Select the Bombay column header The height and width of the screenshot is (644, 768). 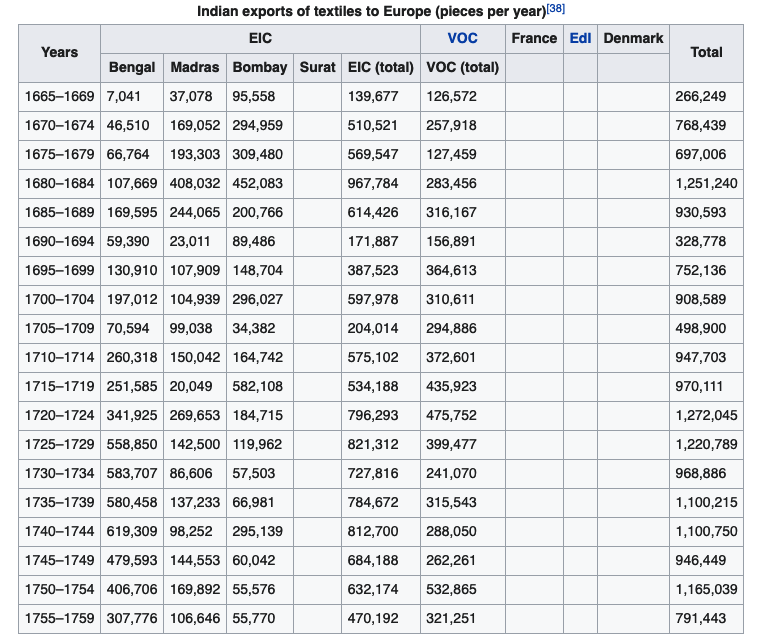tap(260, 67)
